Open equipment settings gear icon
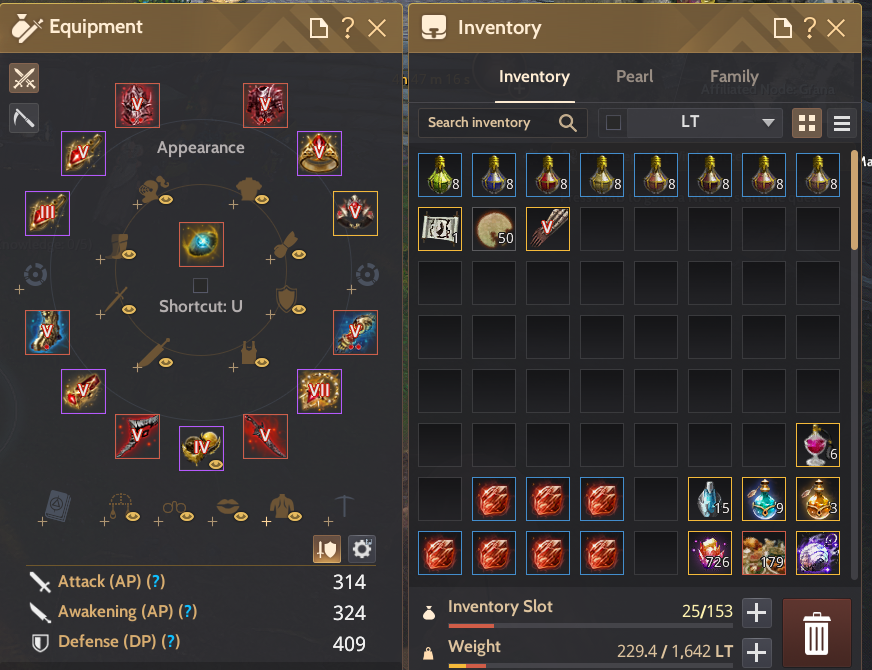 pos(361,549)
